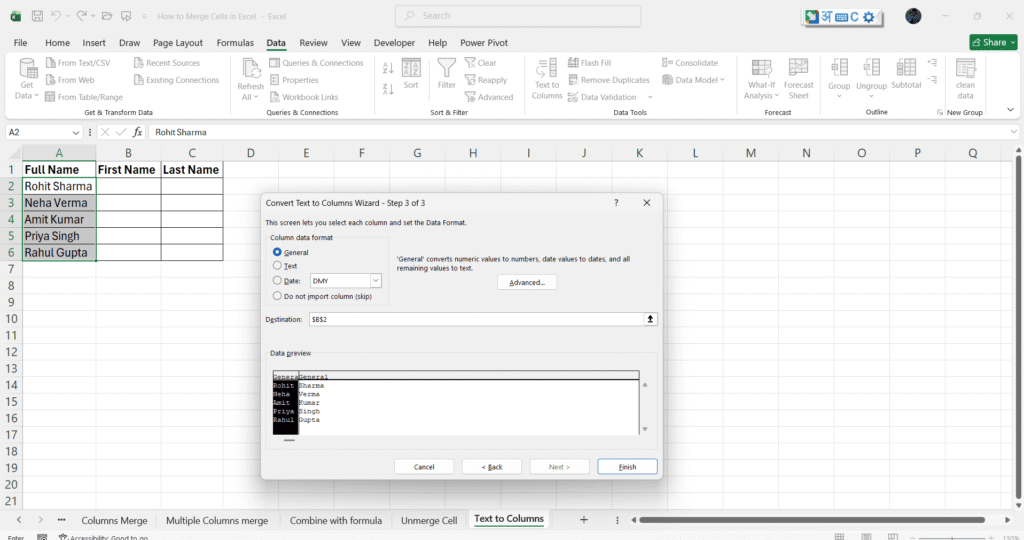Run Flash Fill
1024x540 pixels.
[589, 63]
